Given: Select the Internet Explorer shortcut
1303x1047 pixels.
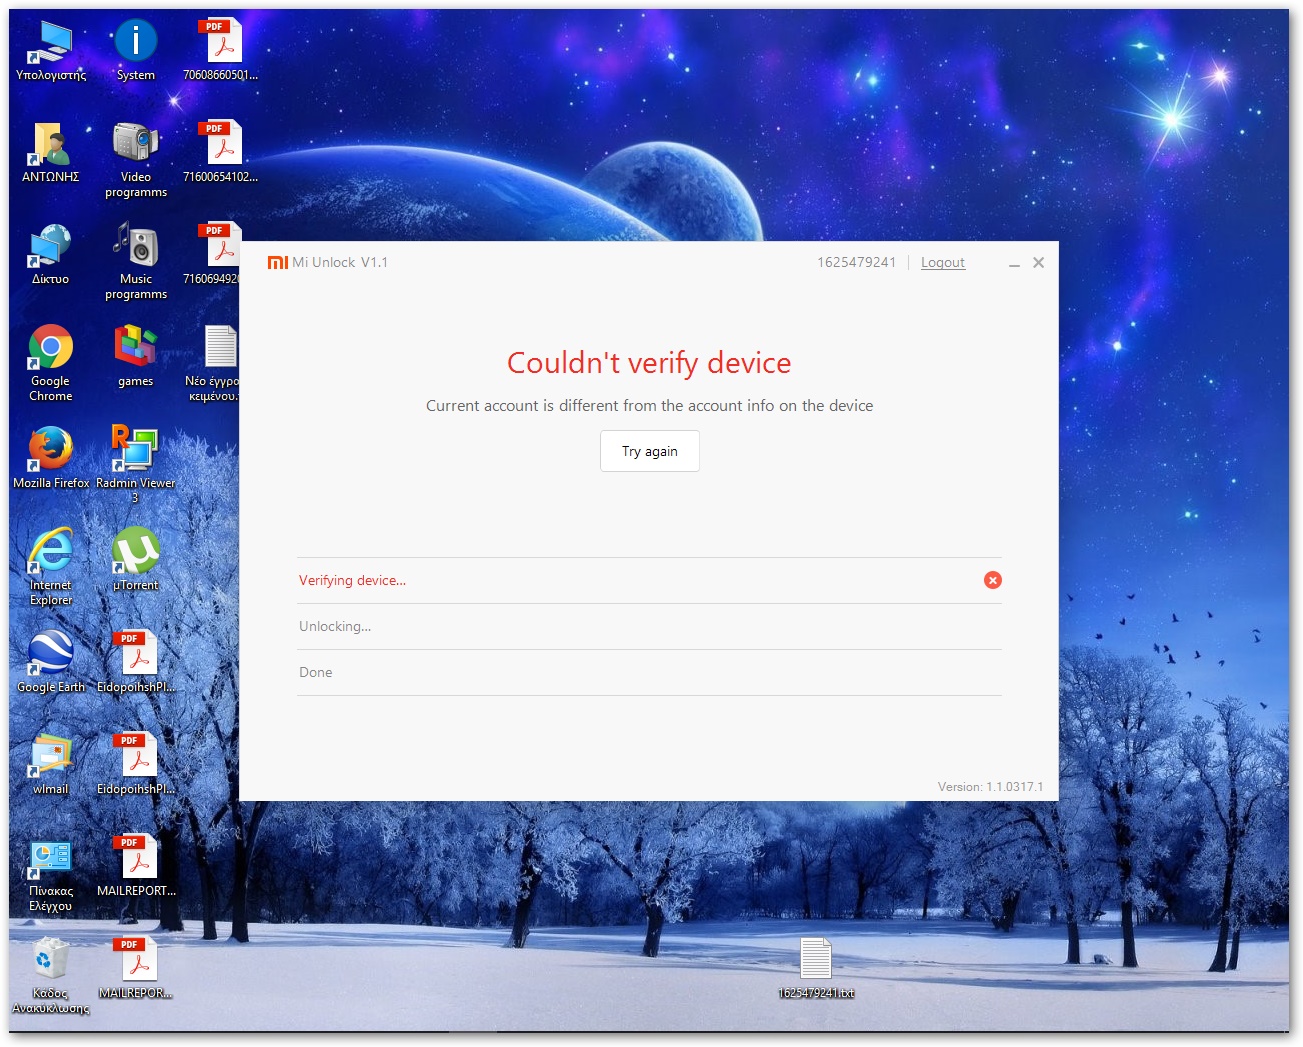Looking at the screenshot, I should click(x=51, y=568).
